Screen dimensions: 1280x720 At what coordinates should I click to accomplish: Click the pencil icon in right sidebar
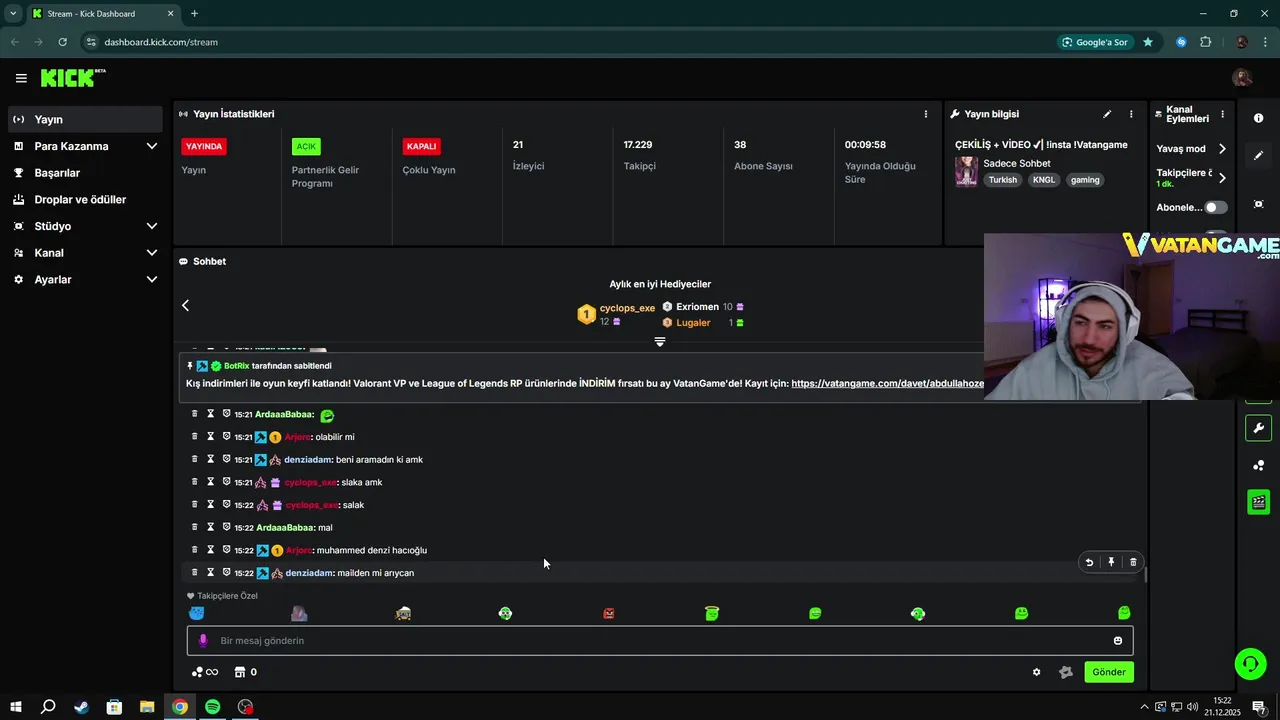point(1258,156)
